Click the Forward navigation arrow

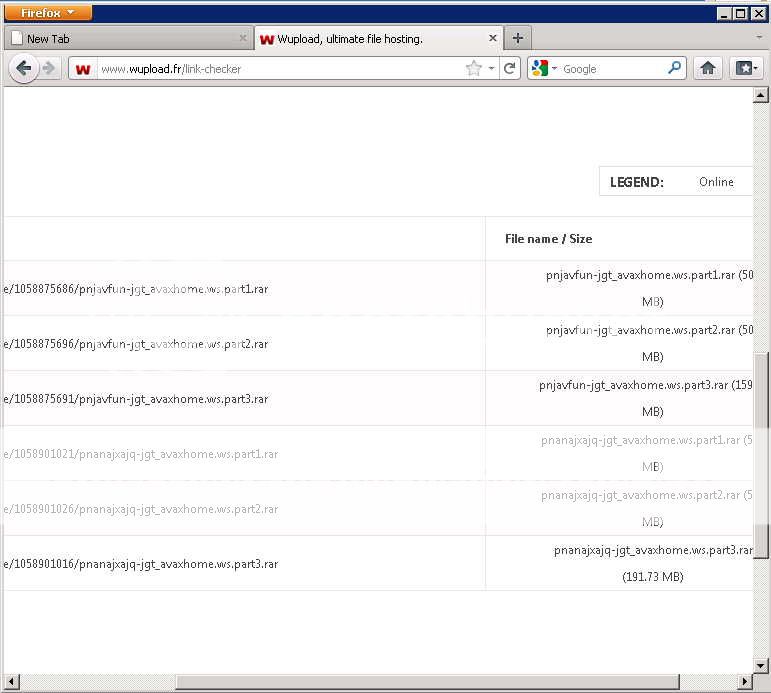pyautogui.click(x=48, y=68)
